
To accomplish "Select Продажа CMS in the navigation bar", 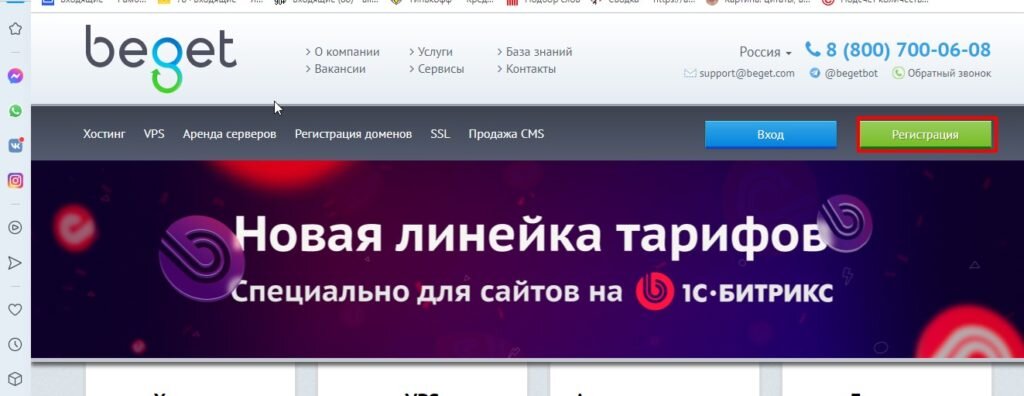I will [506, 134].
